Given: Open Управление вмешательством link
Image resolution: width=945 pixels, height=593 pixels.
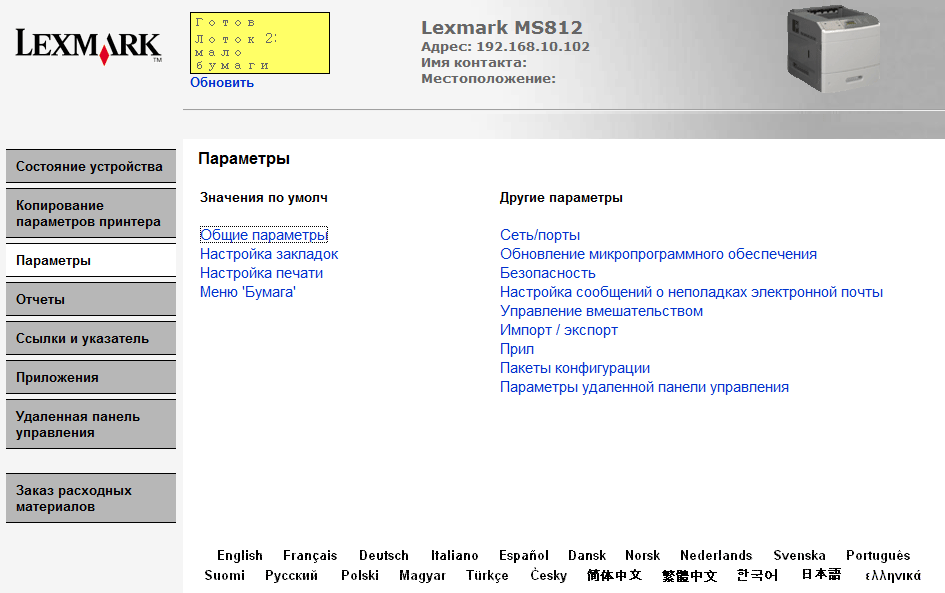Looking at the screenshot, I should [x=601, y=311].
